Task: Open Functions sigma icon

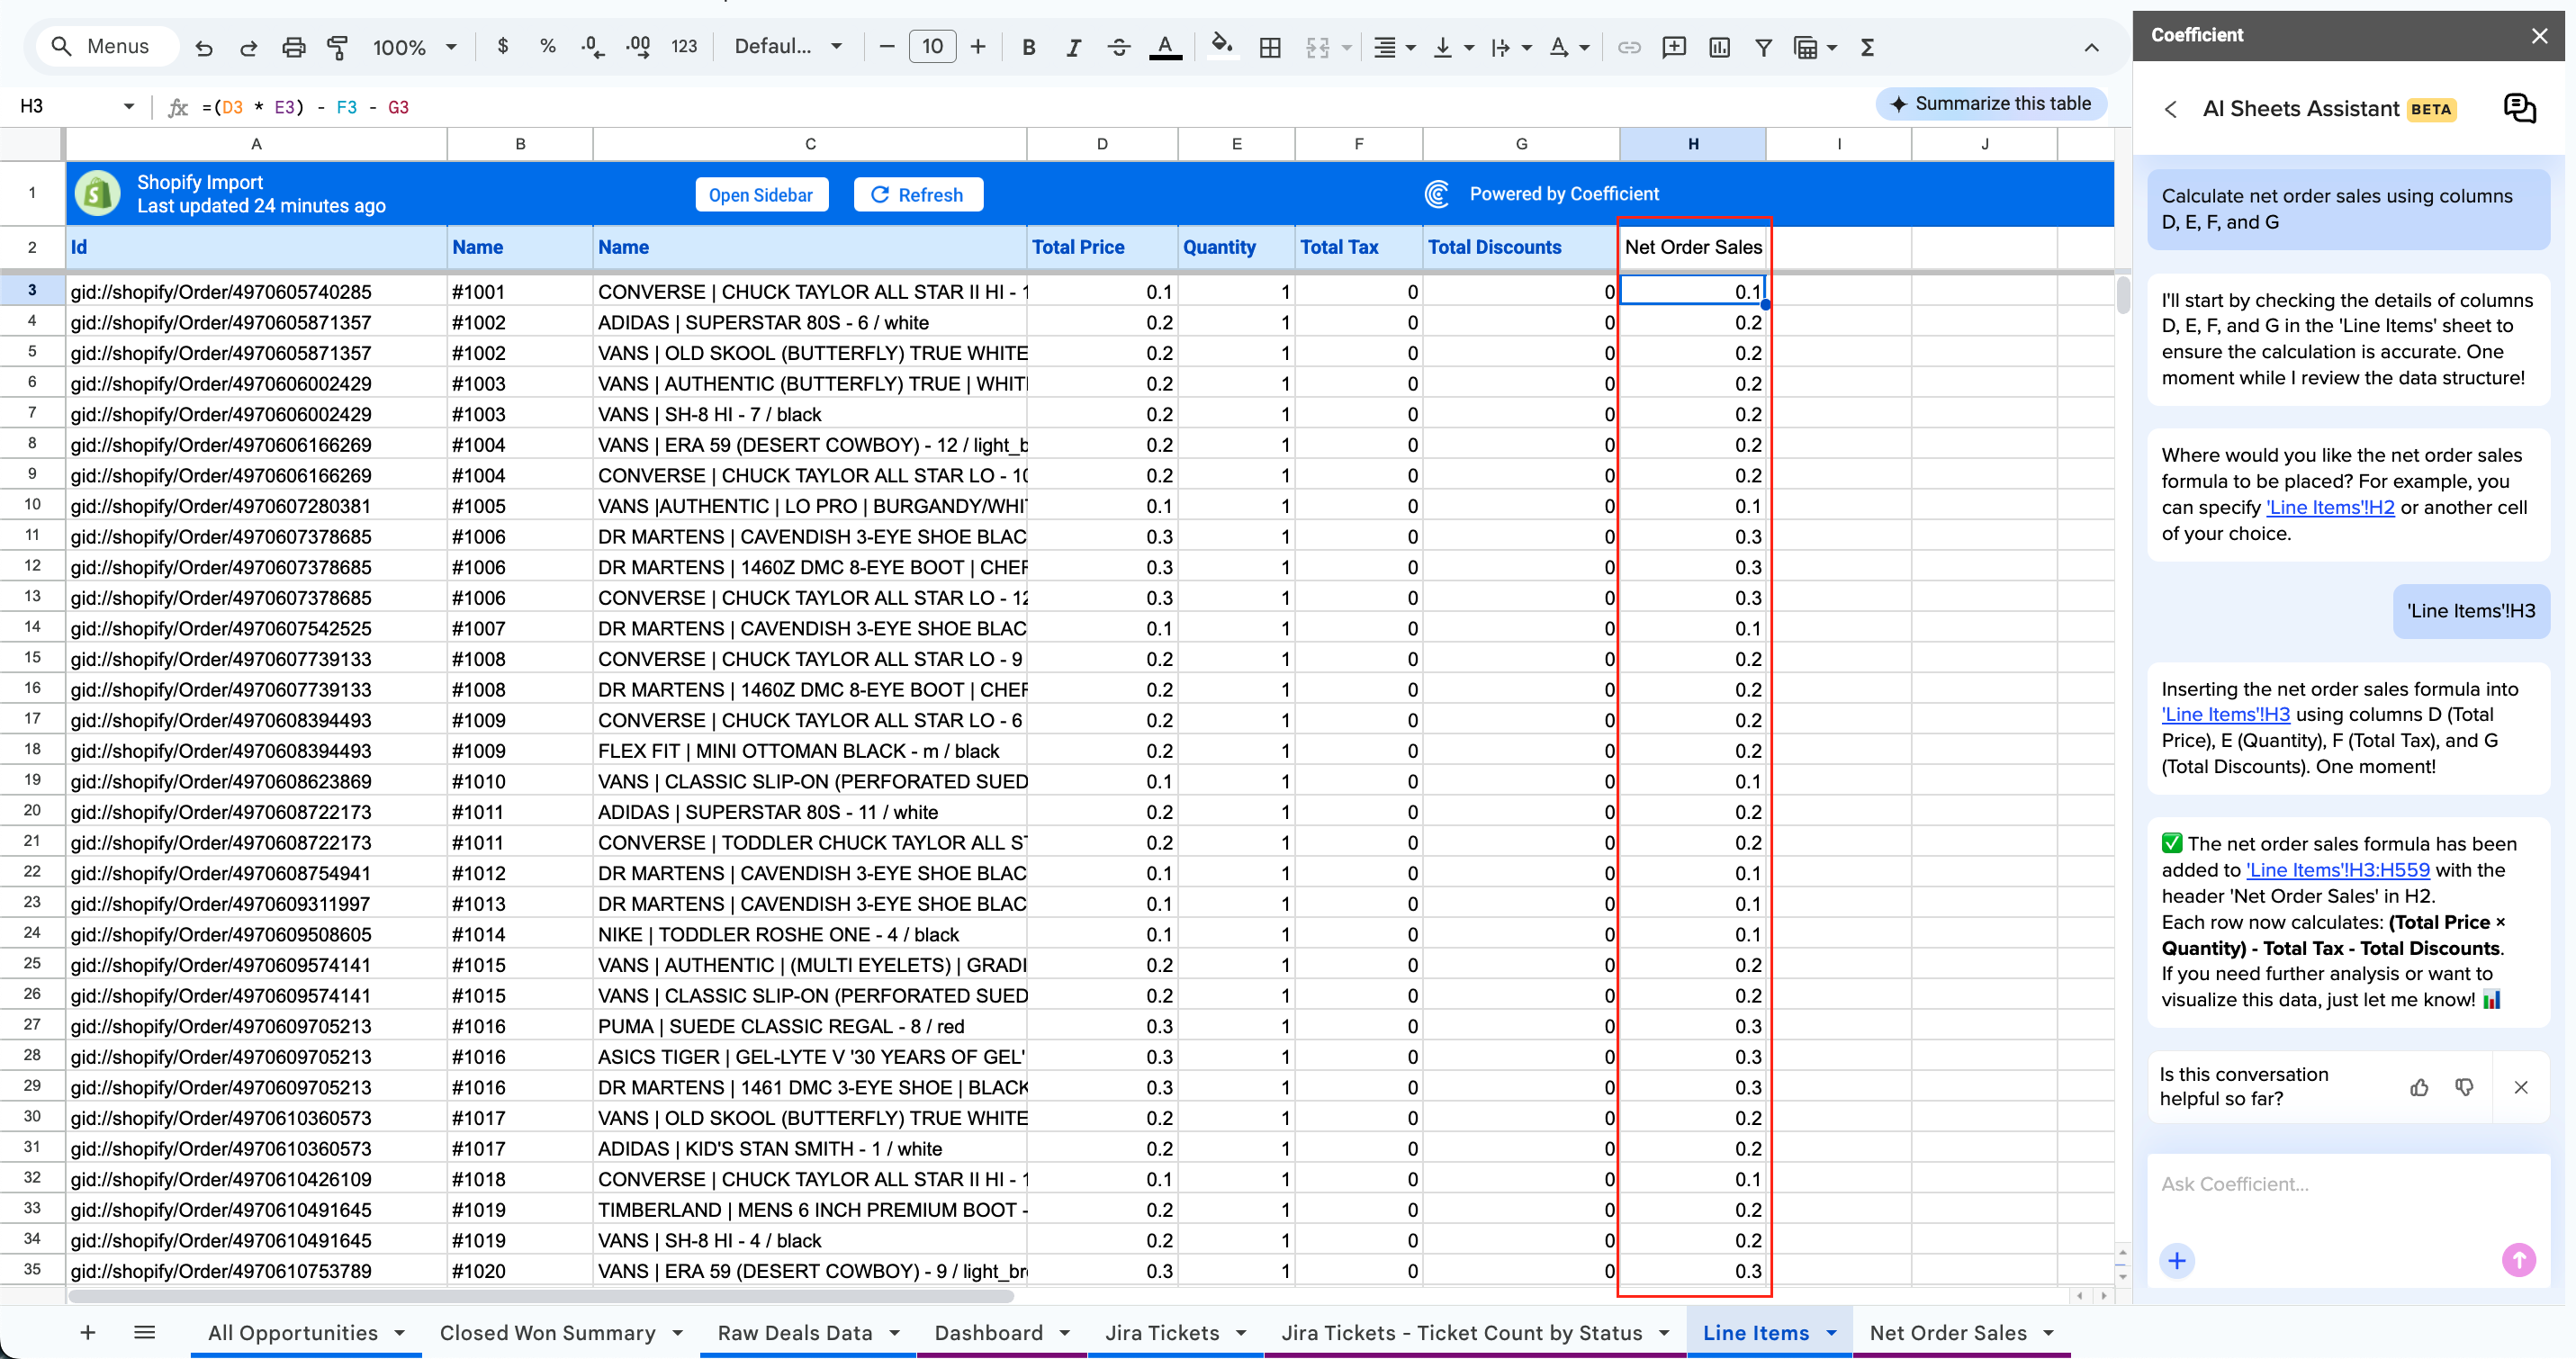Action: click(1866, 47)
